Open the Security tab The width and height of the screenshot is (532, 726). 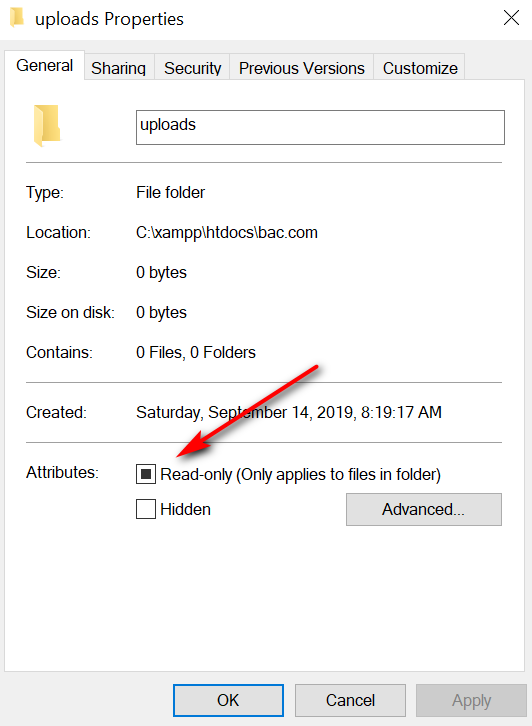click(193, 68)
